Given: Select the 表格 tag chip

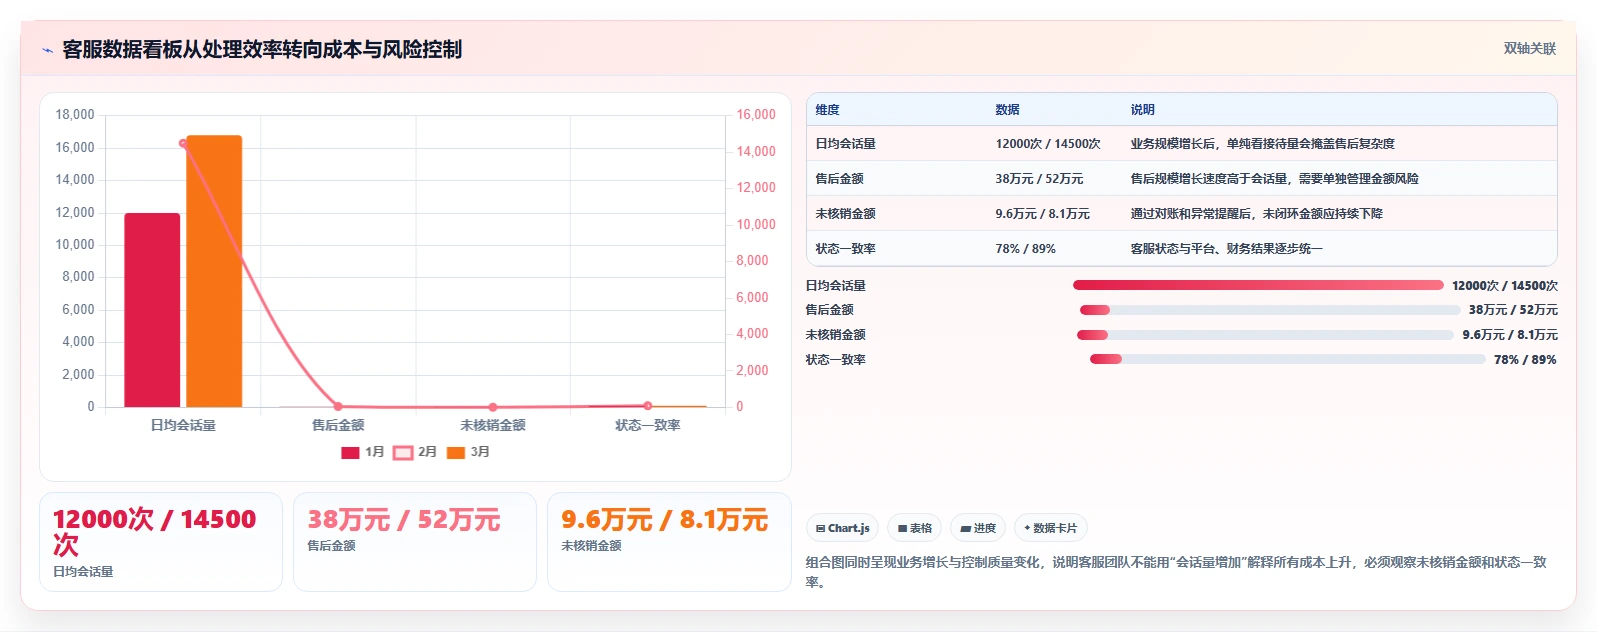Looking at the screenshot, I should coord(914,528).
